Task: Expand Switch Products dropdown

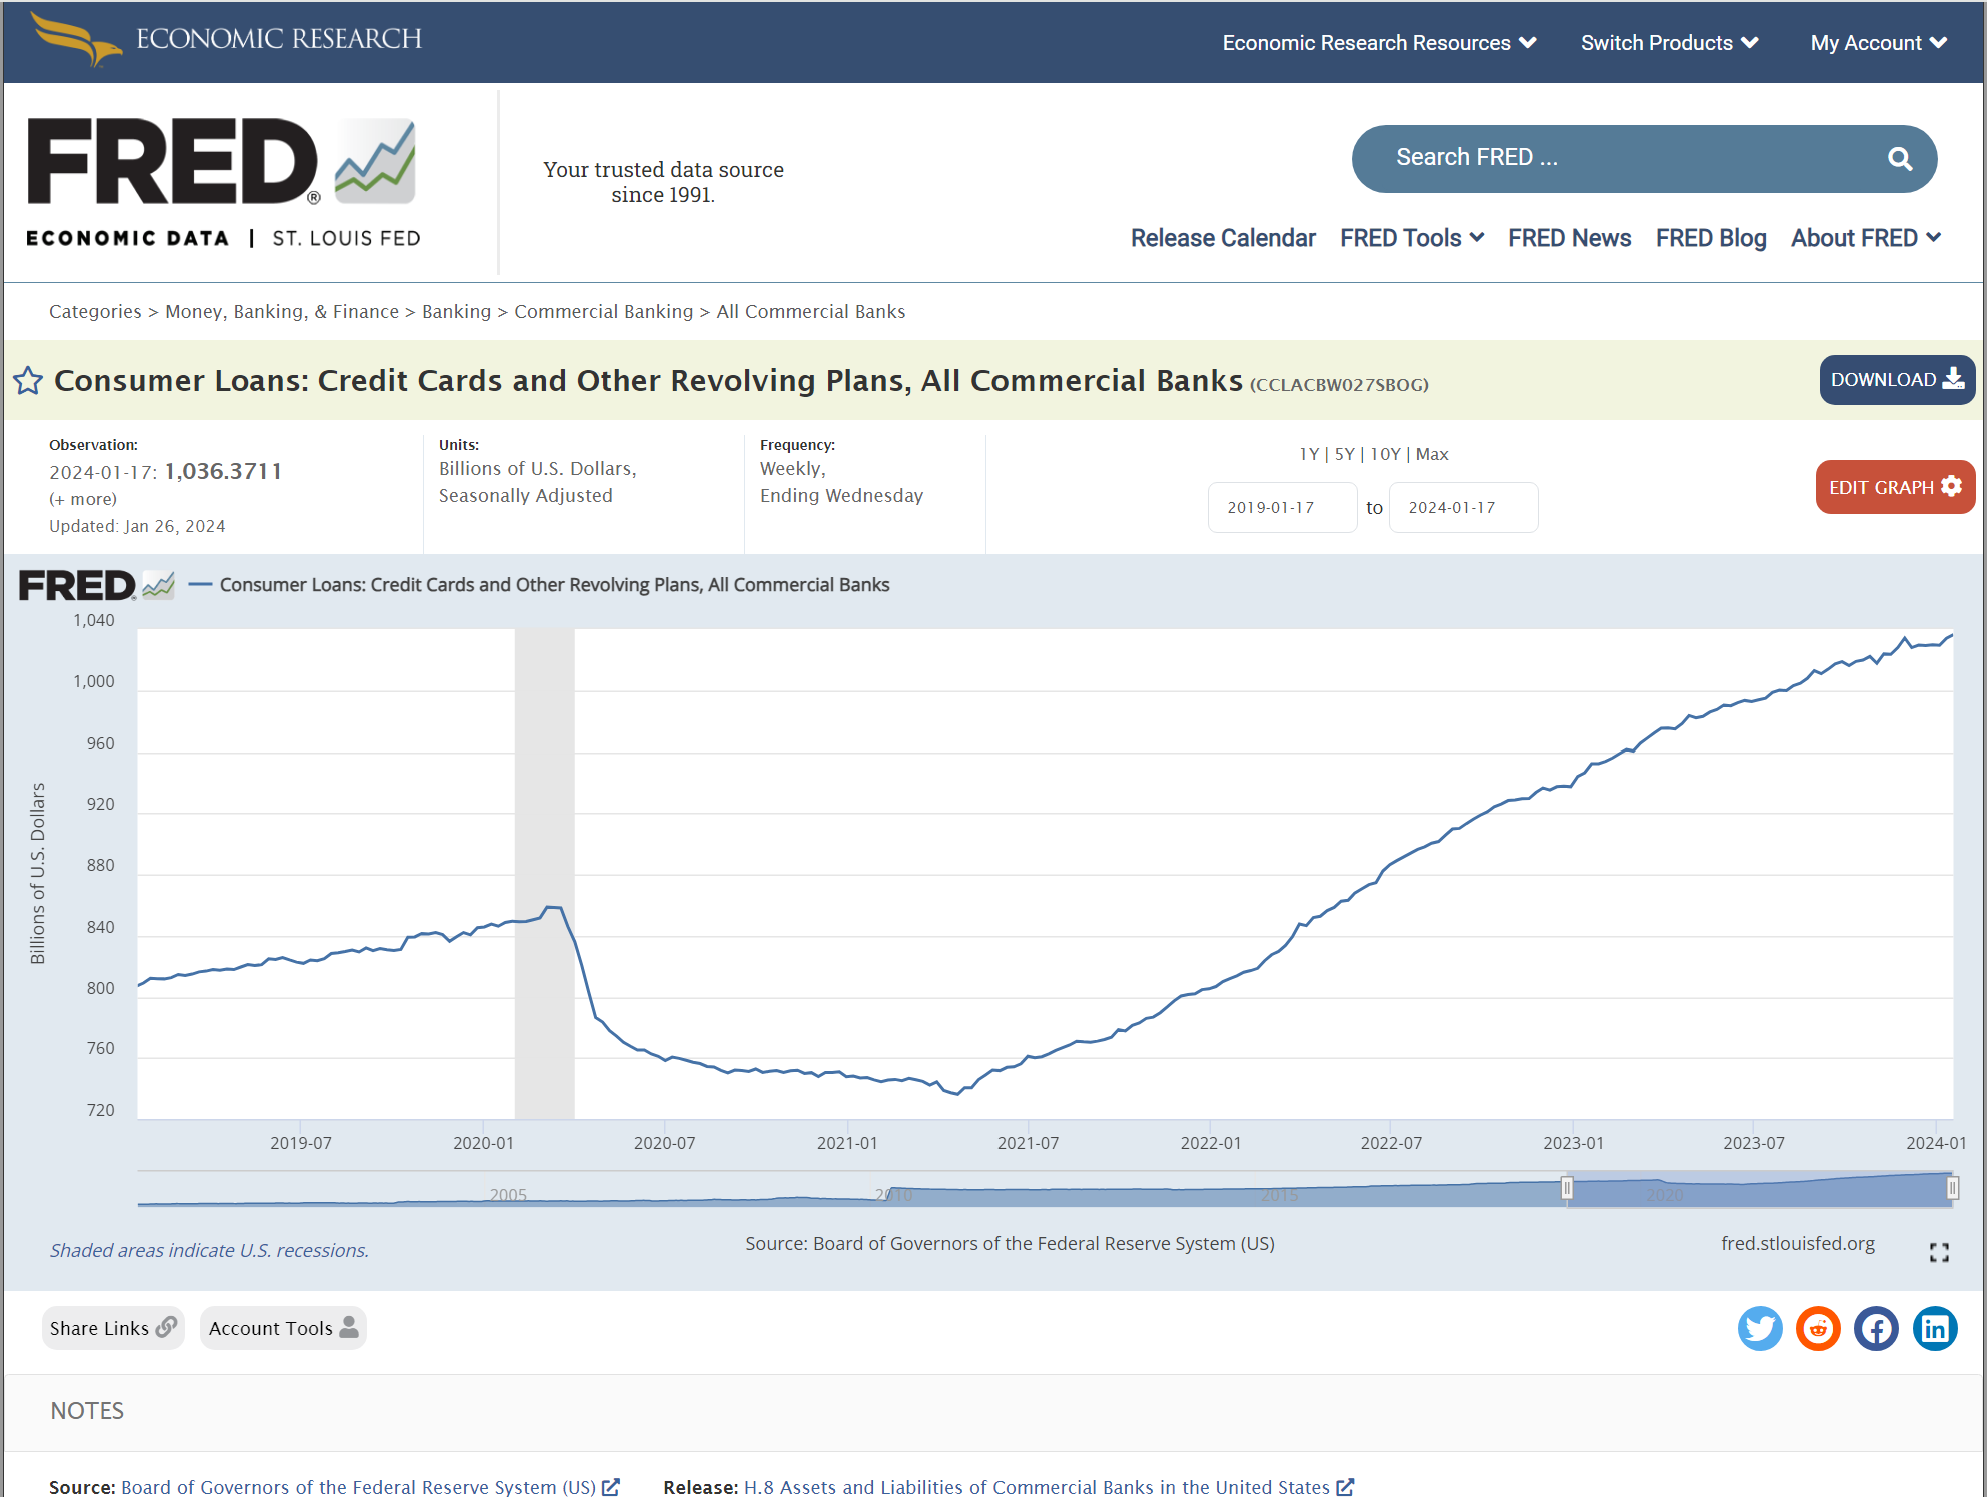Action: click(1669, 43)
